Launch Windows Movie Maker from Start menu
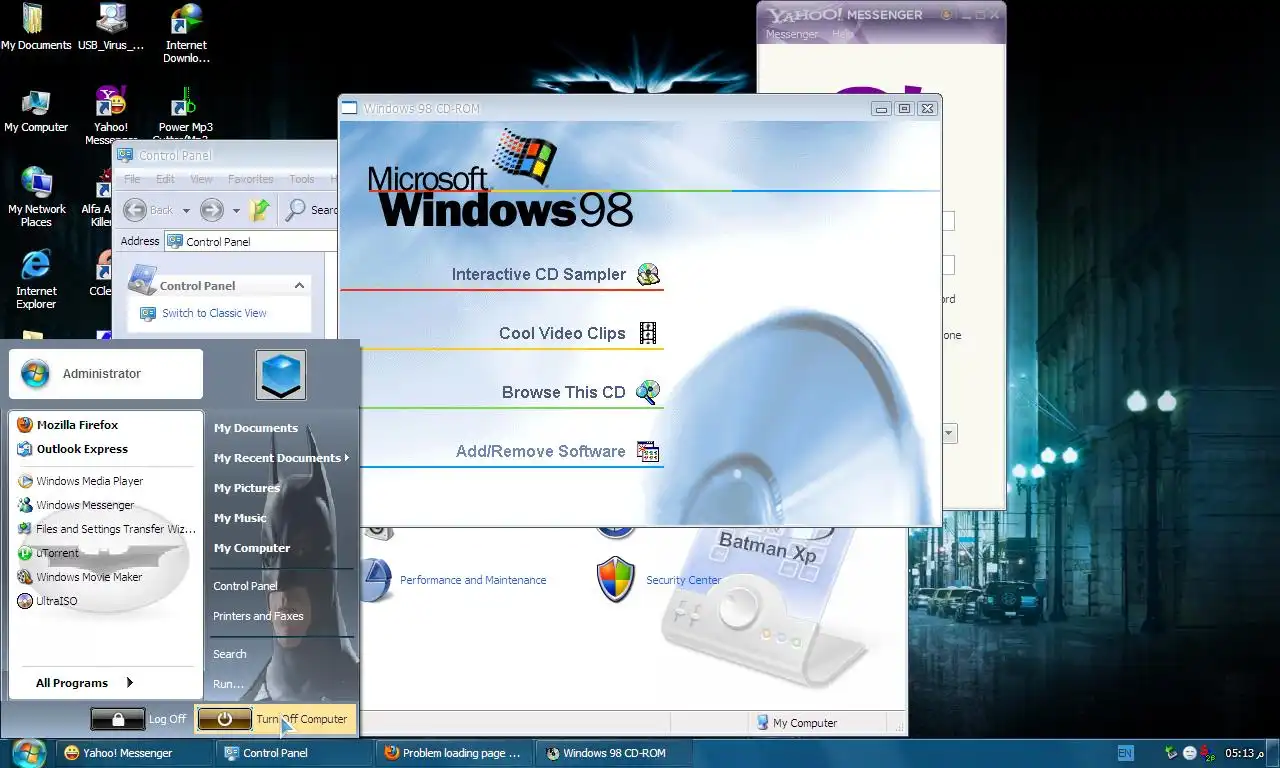Screen dimensions: 1280x768 [x=89, y=577]
